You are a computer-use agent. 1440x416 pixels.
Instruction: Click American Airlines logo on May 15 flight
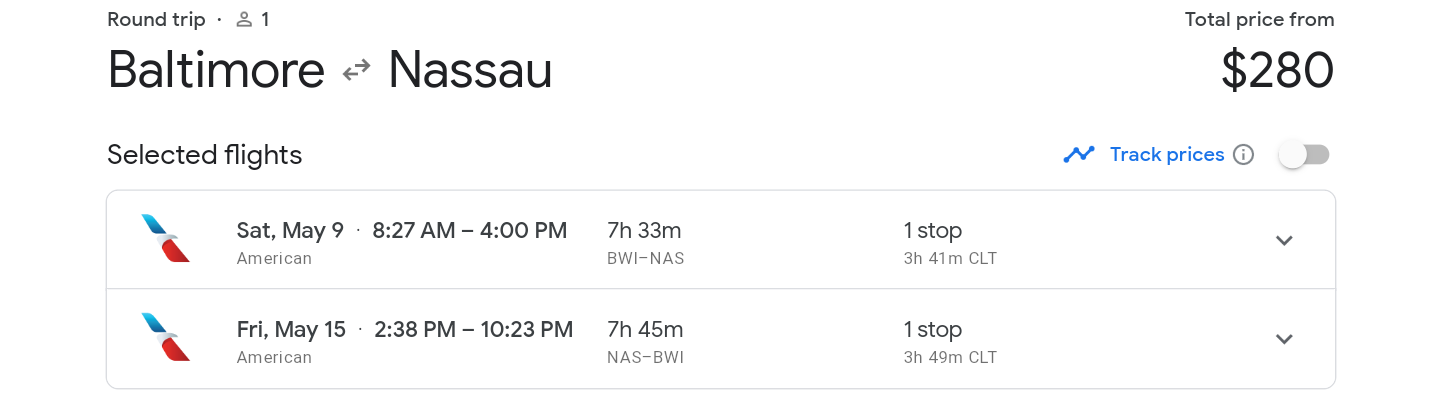166,338
